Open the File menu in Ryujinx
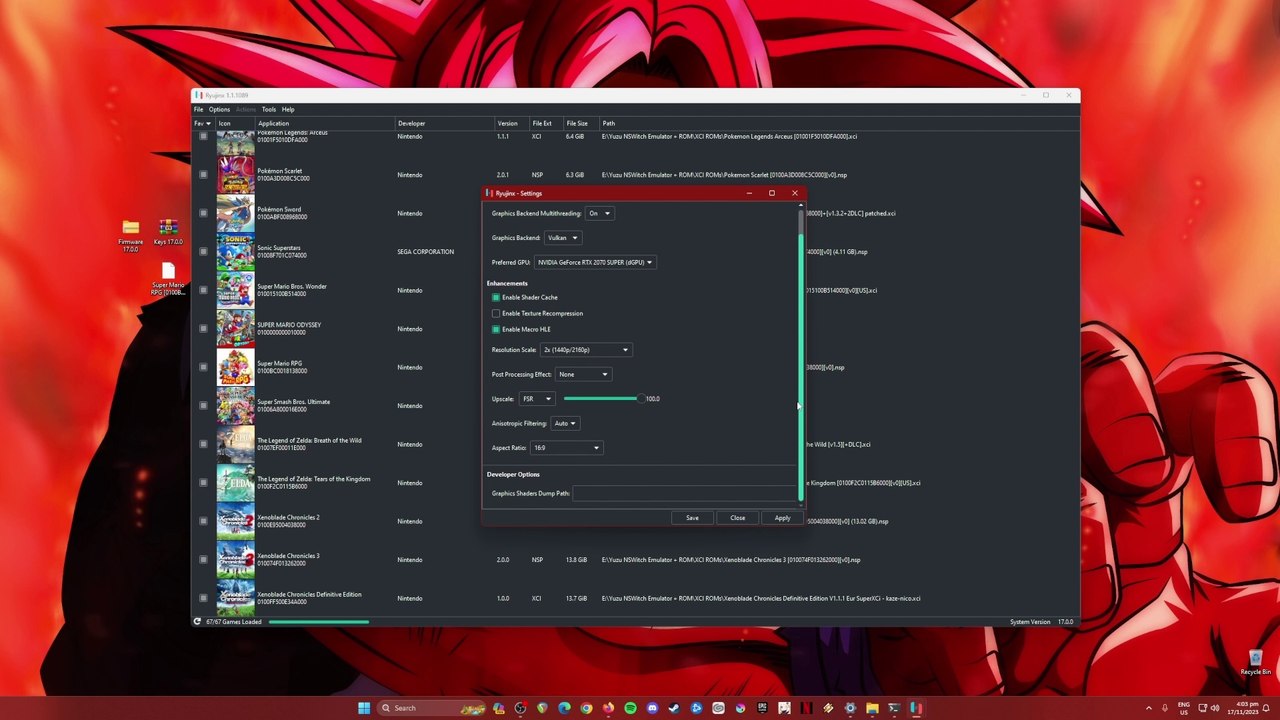This screenshot has height=720, width=1280. pyautogui.click(x=198, y=109)
